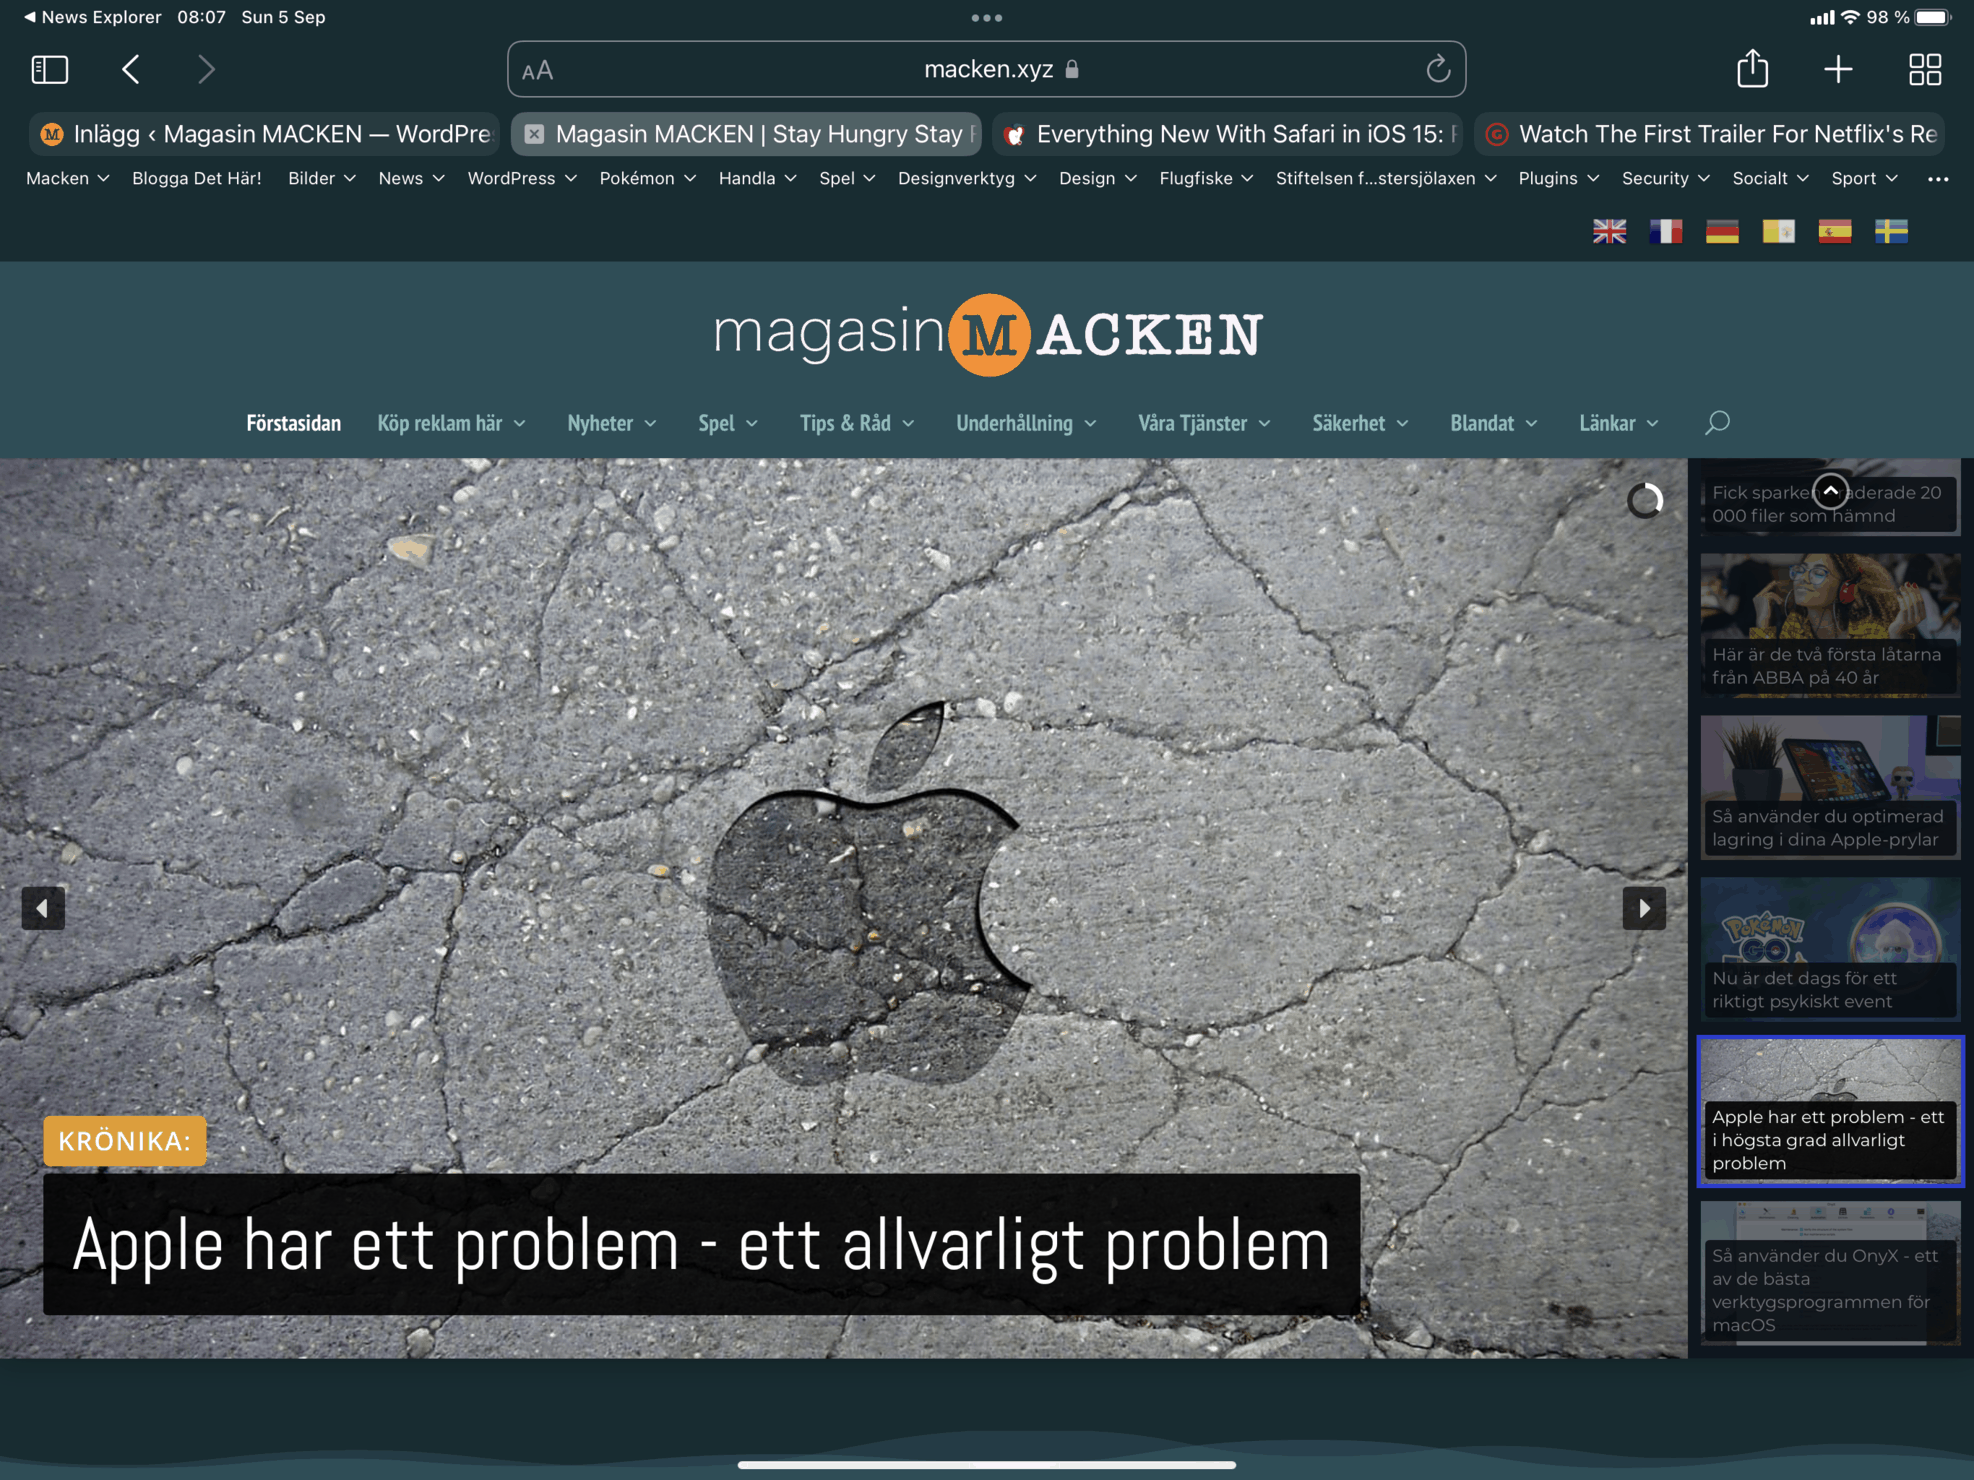Open the Säkerhet site menu
This screenshot has height=1480, width=1974.
[1360, 423]
